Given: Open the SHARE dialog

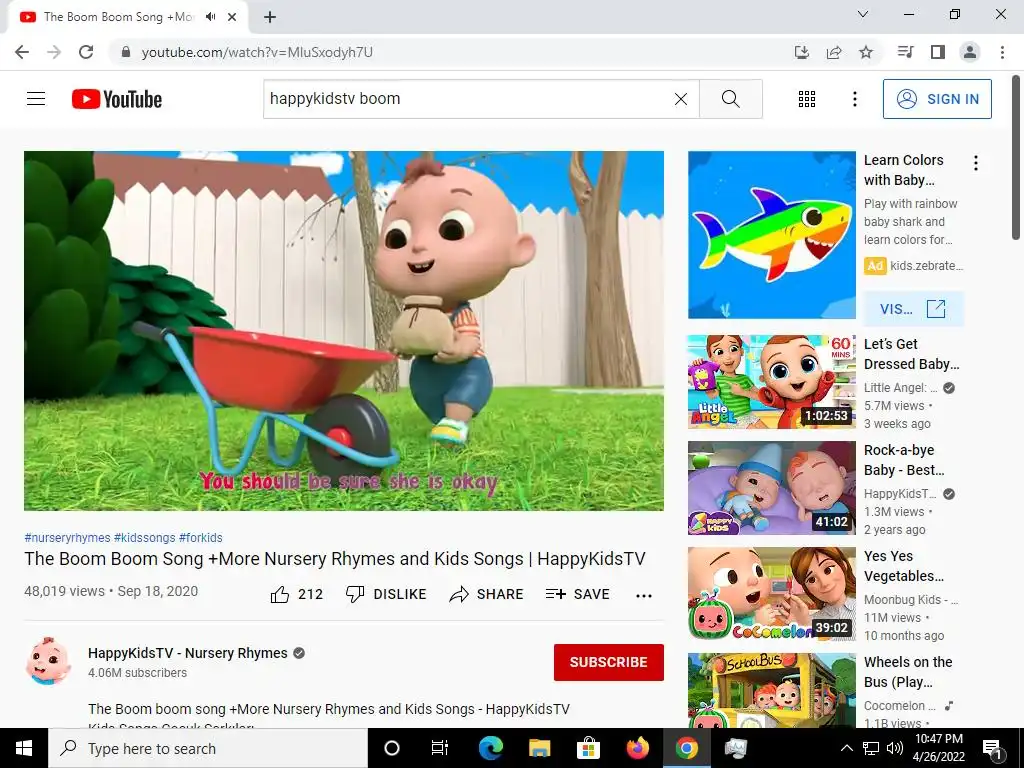Looking at the screenshot, I should [x=487, y=594].
